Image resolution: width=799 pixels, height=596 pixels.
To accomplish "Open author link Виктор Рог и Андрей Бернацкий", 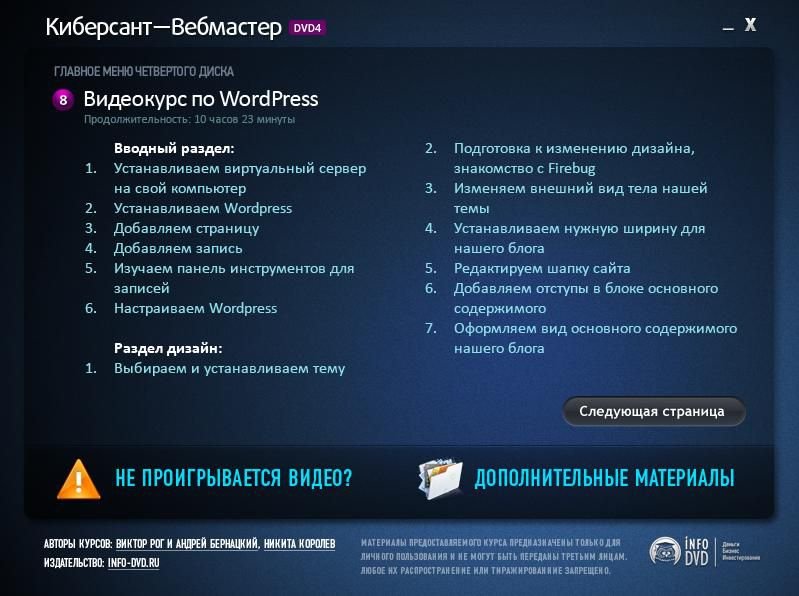I will [187, 544].
